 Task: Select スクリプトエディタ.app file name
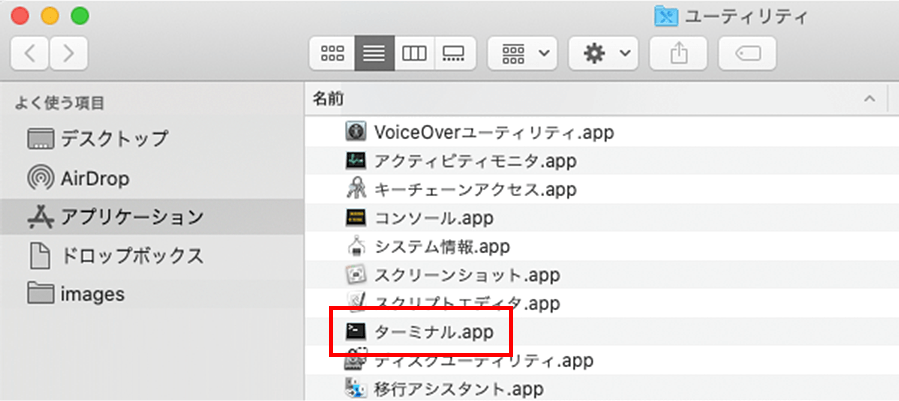pyautogui.click(x=467, y=302)
